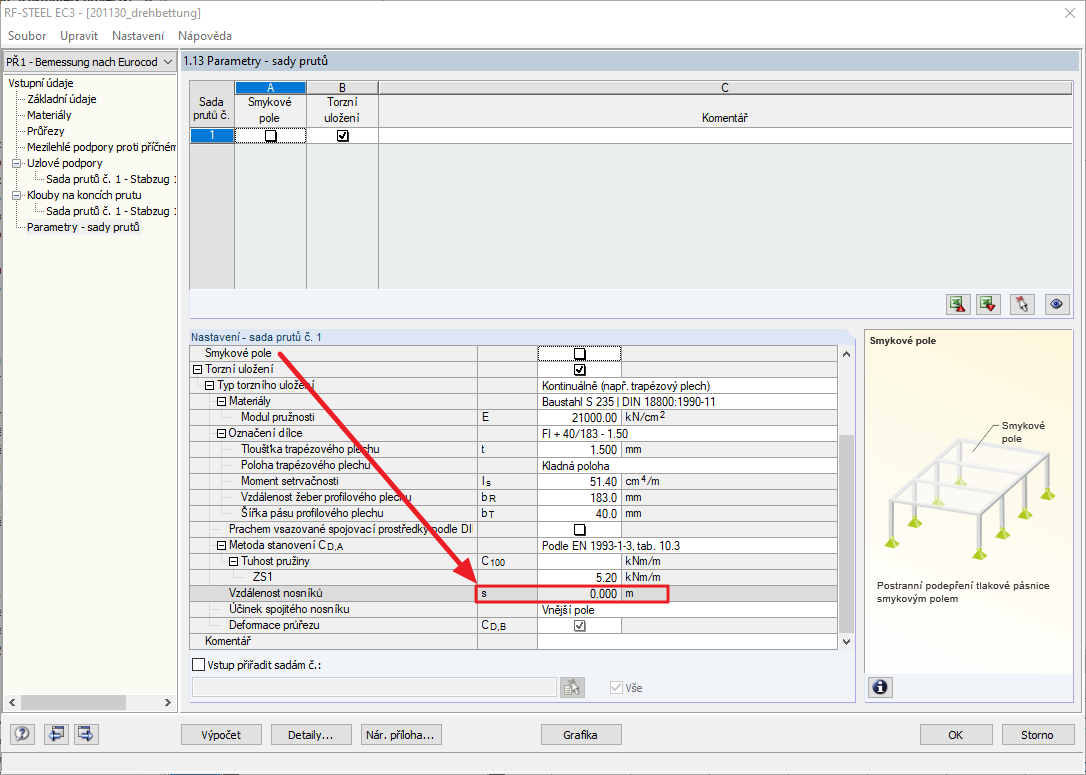Screen dimensions: 1086x775
Task: Tick the Smykové pole checkbox in row 1
Action: tap(271, 136)
